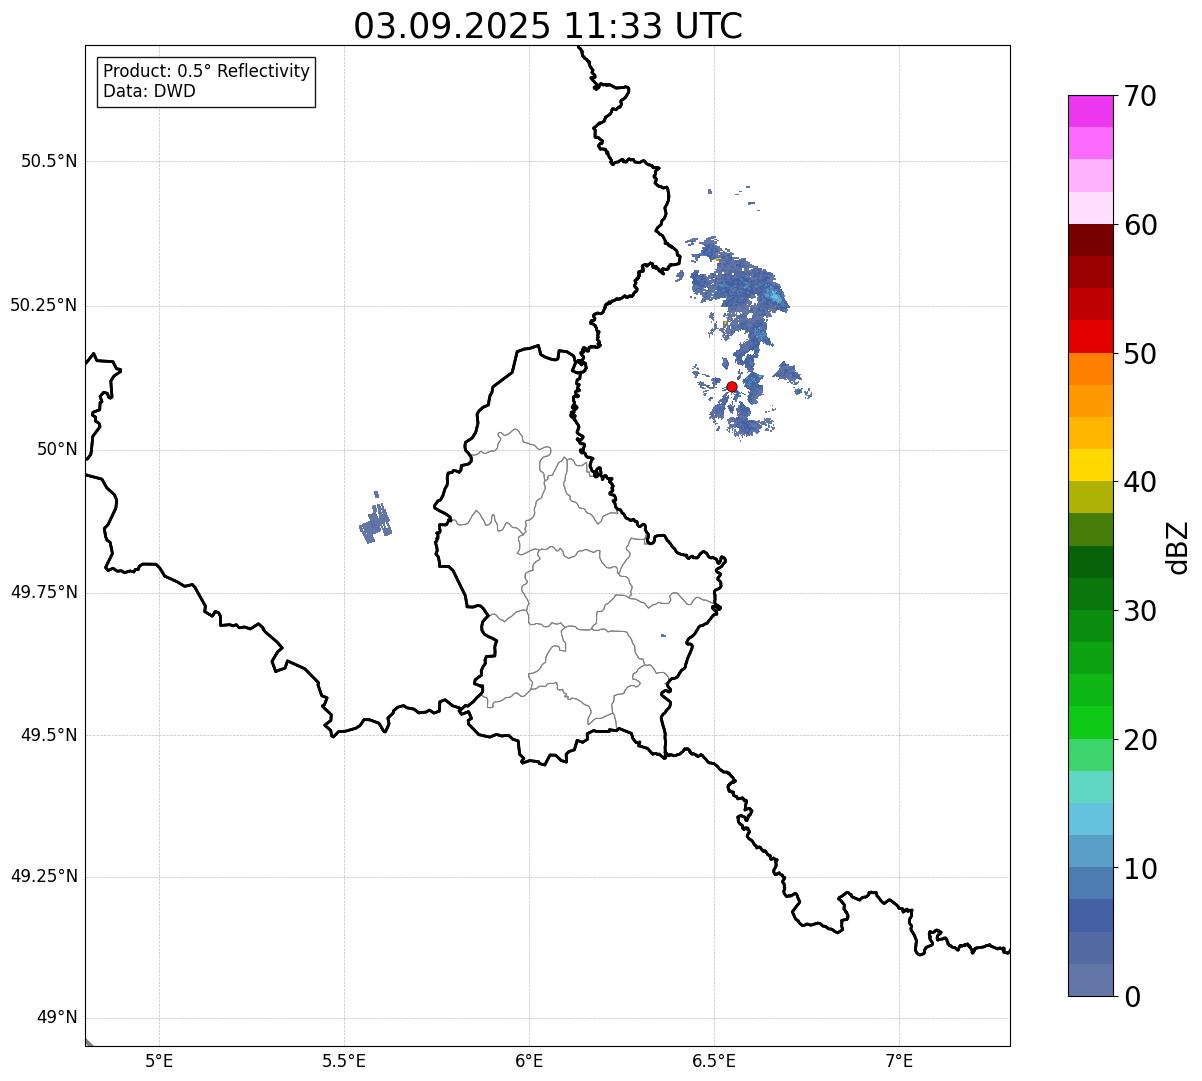Click the latitude label '49.5°N'

49,735
